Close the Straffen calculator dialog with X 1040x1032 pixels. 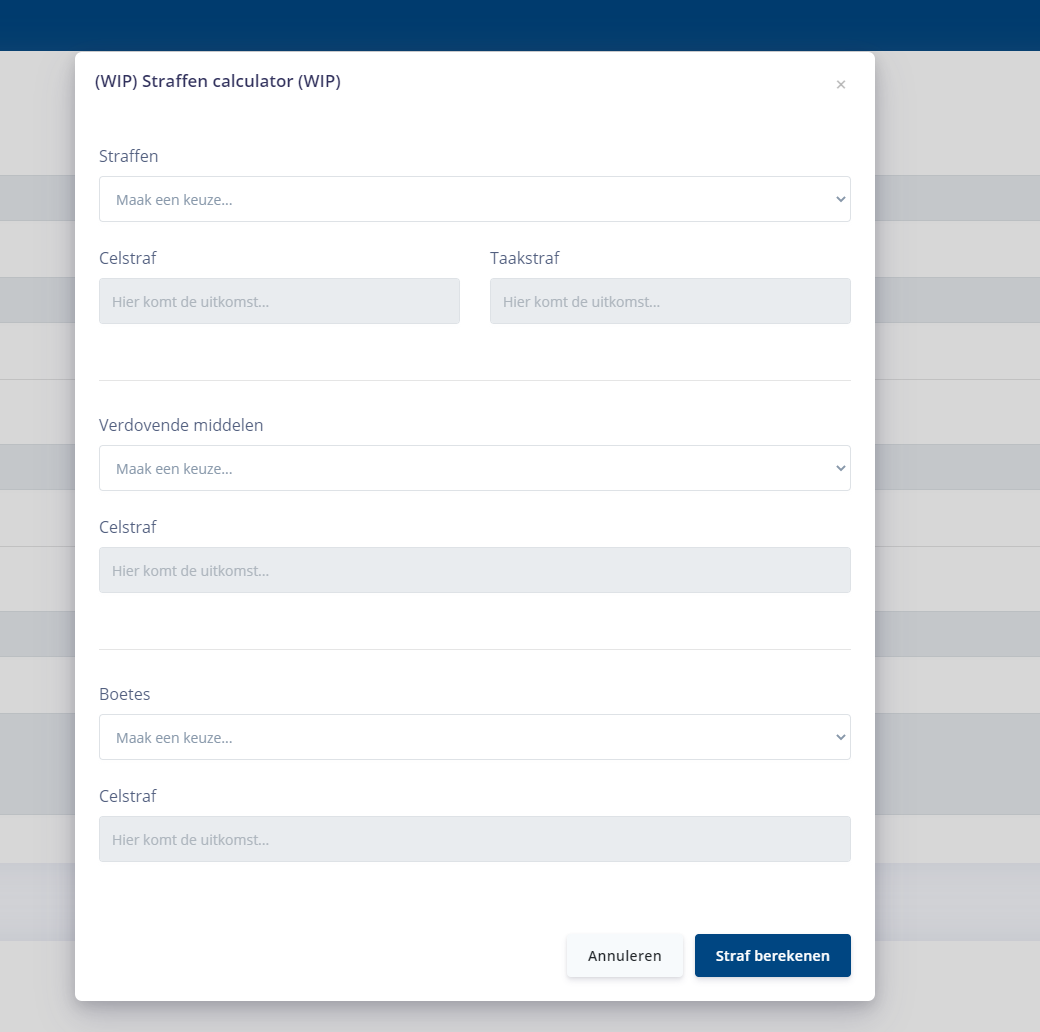(x=841, y=85)
